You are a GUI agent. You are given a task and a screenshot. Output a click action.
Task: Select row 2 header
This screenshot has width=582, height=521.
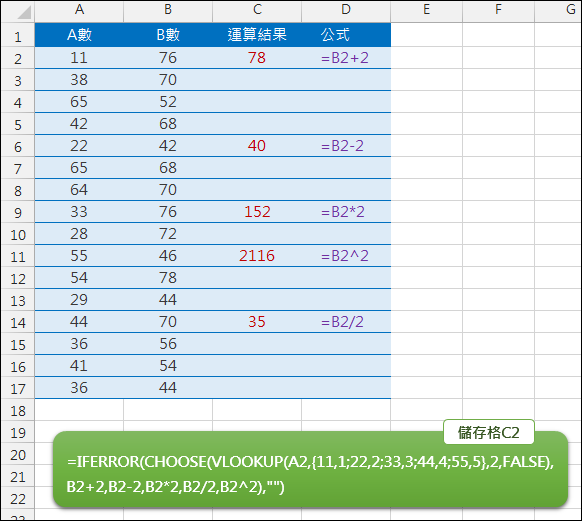[x=18, y=58]
